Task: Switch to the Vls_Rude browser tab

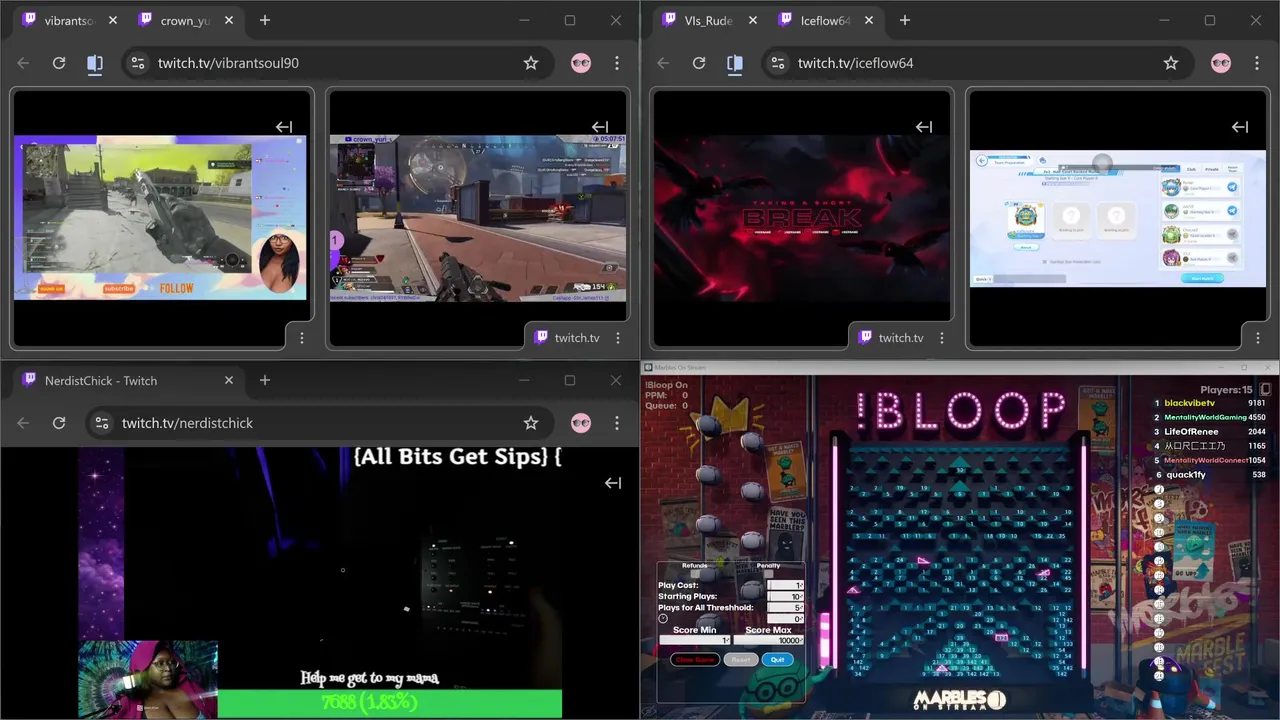Action: [x=710, y=20]
